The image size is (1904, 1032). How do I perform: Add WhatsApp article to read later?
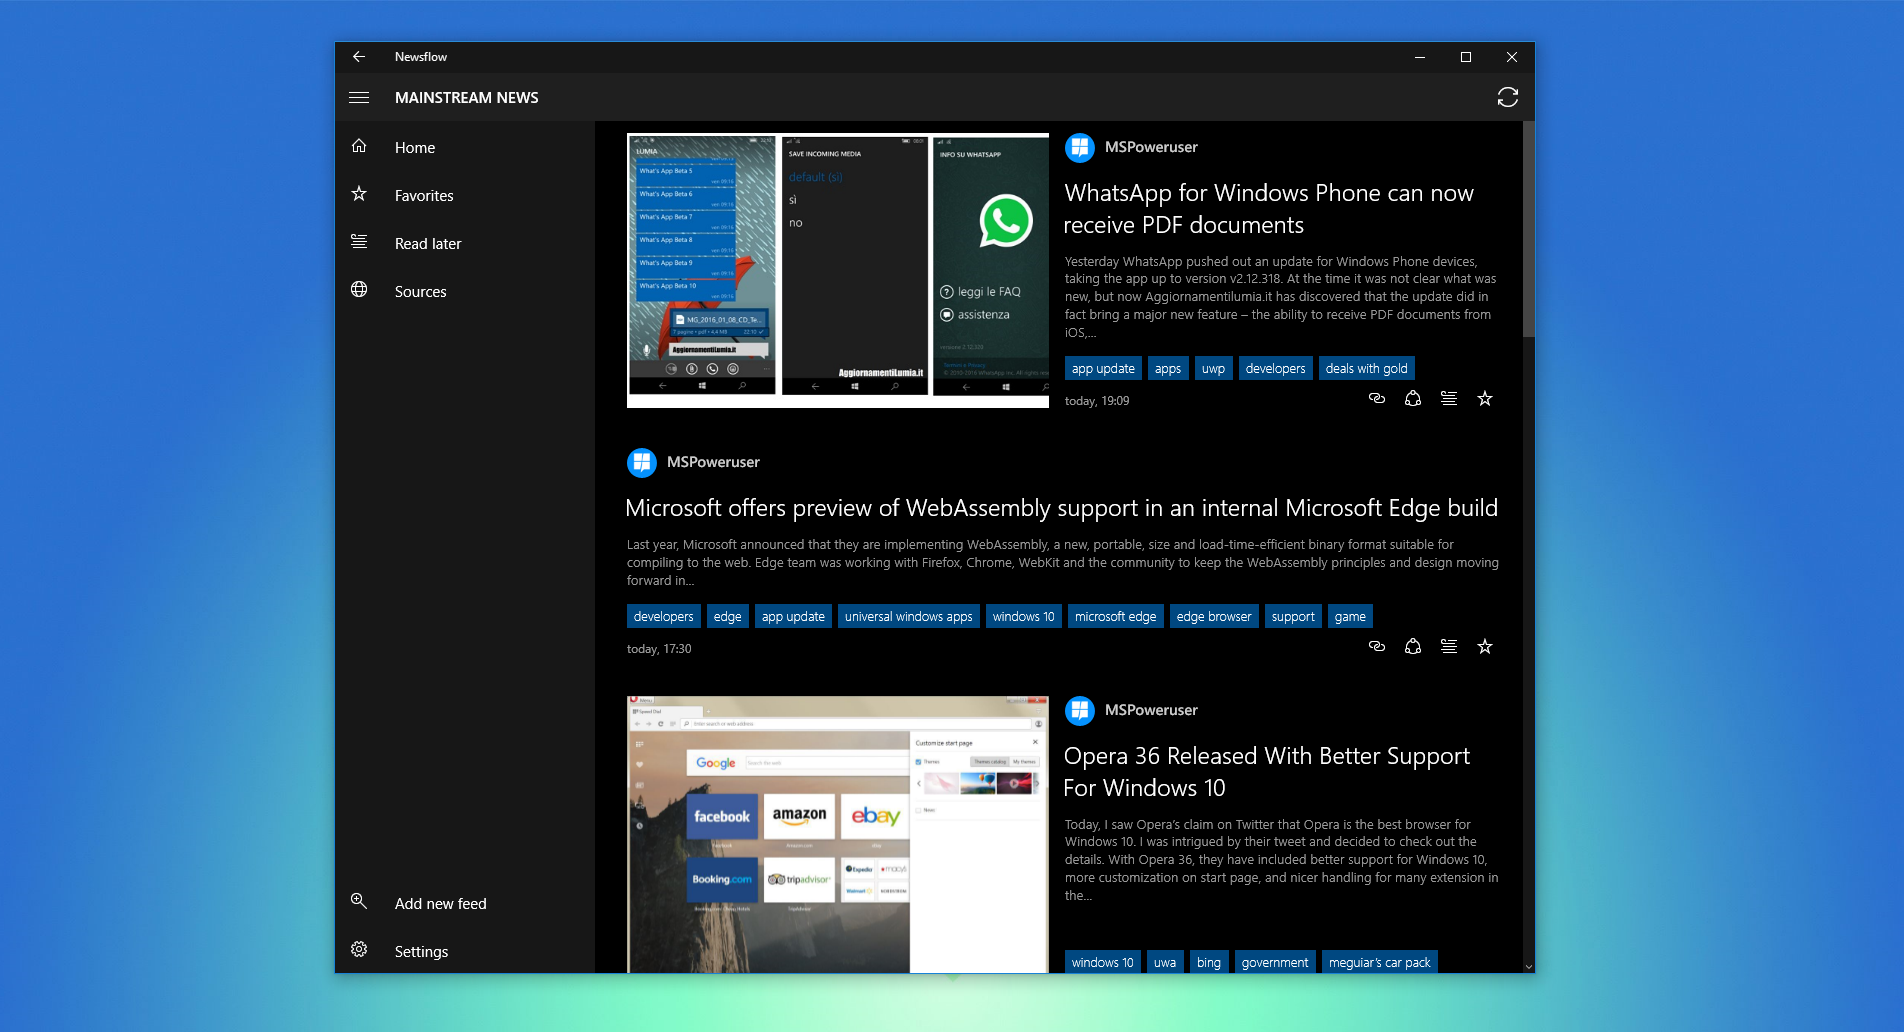pos(1449,399)
